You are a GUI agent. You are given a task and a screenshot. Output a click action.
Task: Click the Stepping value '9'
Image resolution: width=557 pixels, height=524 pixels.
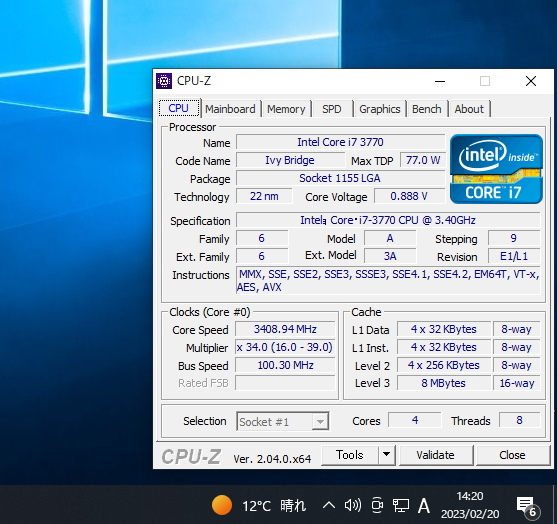point(514,238)
